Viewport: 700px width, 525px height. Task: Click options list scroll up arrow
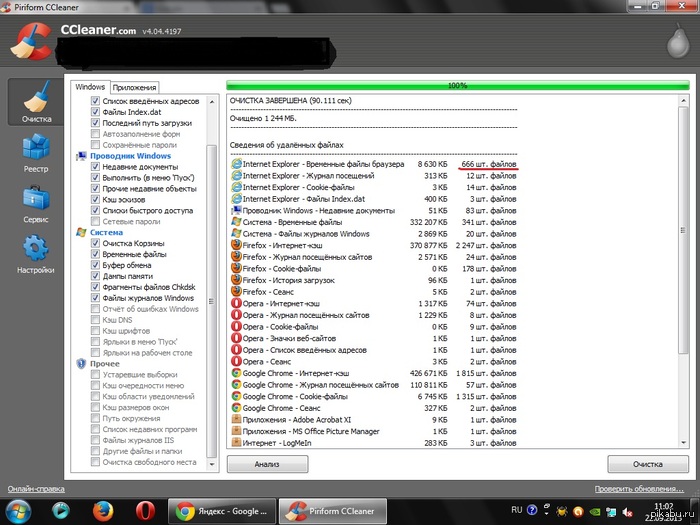coord(212,102)
